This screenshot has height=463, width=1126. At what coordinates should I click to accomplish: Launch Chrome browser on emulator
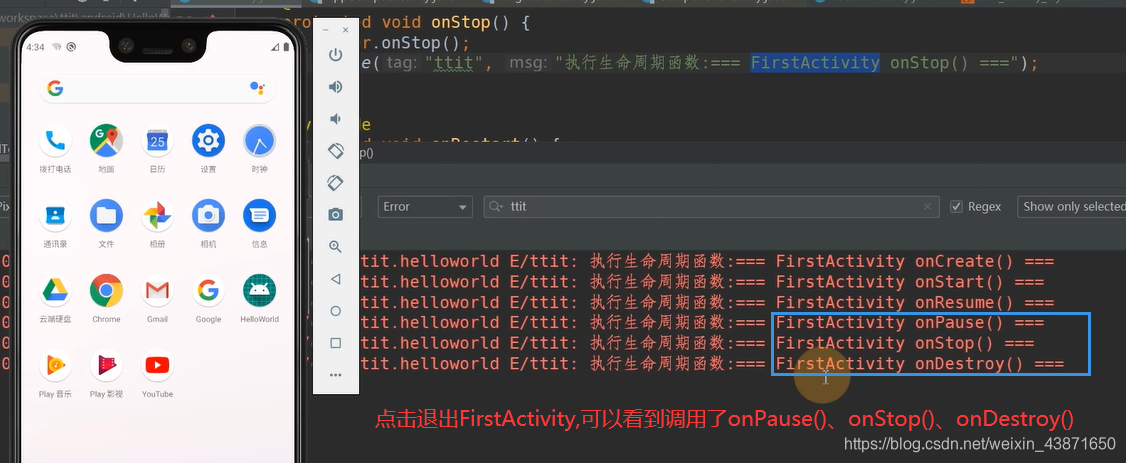106,290
